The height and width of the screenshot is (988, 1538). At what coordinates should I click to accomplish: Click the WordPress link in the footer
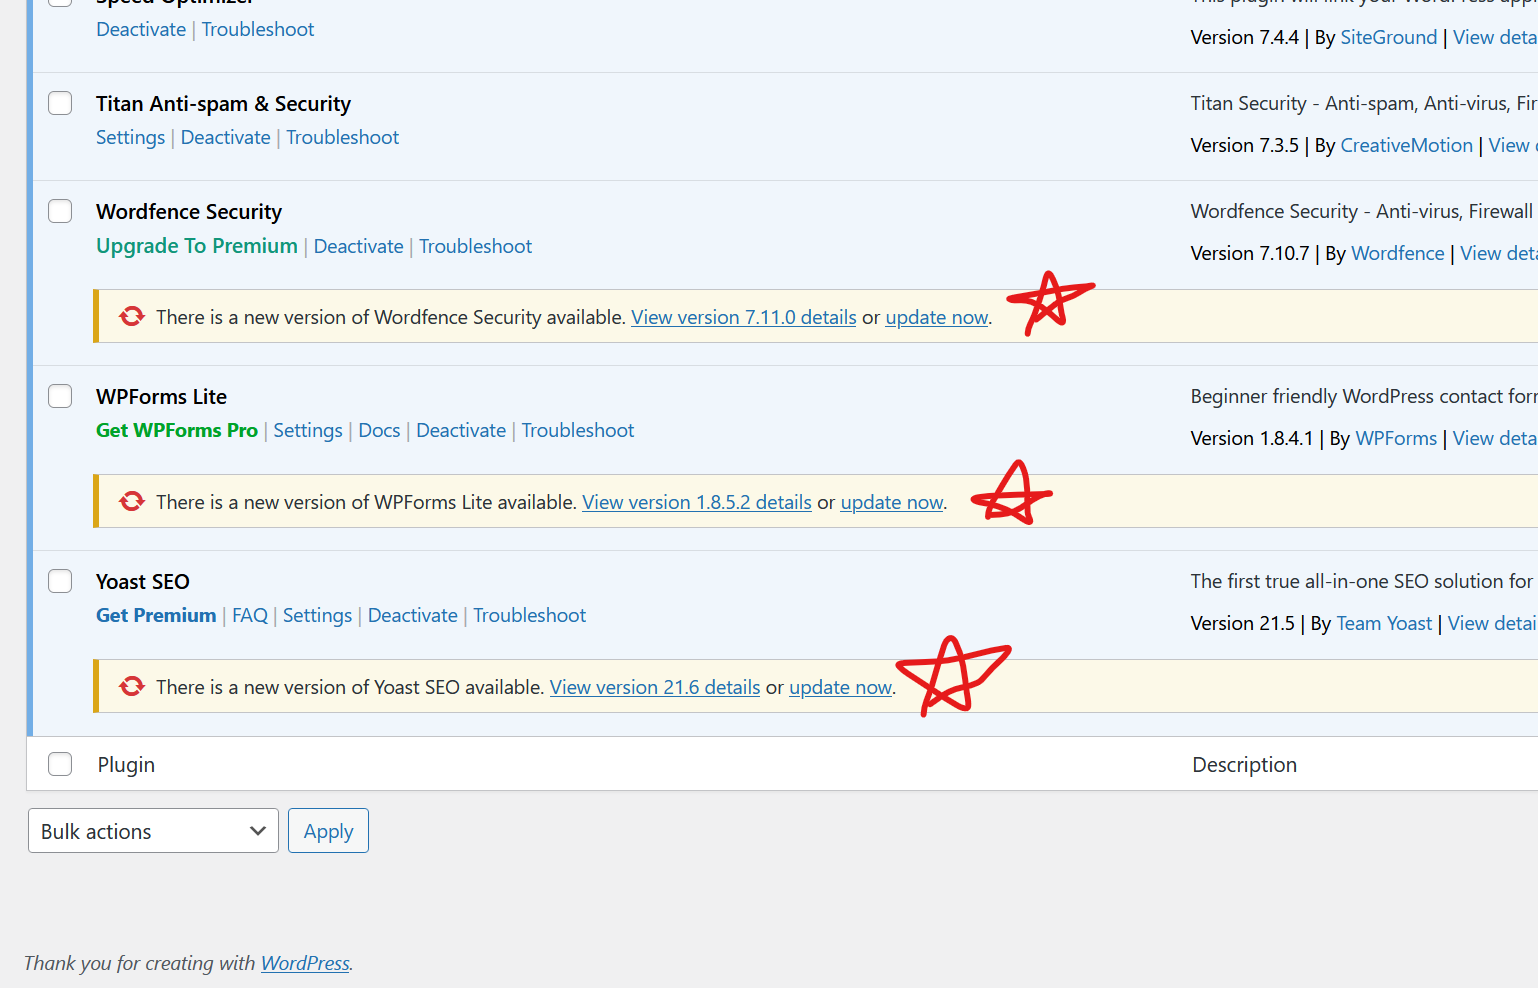(x=304, y=963)
